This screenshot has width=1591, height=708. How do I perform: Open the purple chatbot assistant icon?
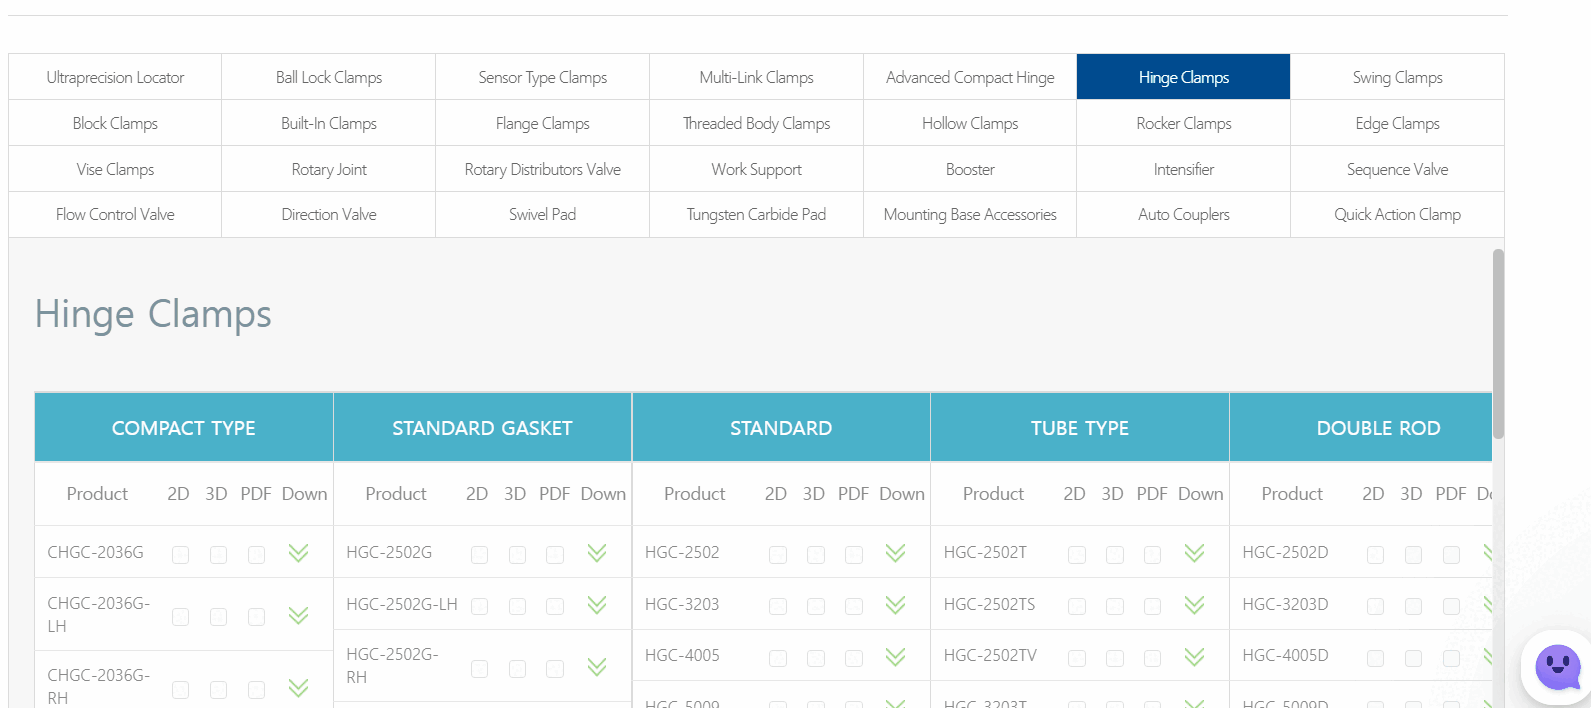(1557, 667)
